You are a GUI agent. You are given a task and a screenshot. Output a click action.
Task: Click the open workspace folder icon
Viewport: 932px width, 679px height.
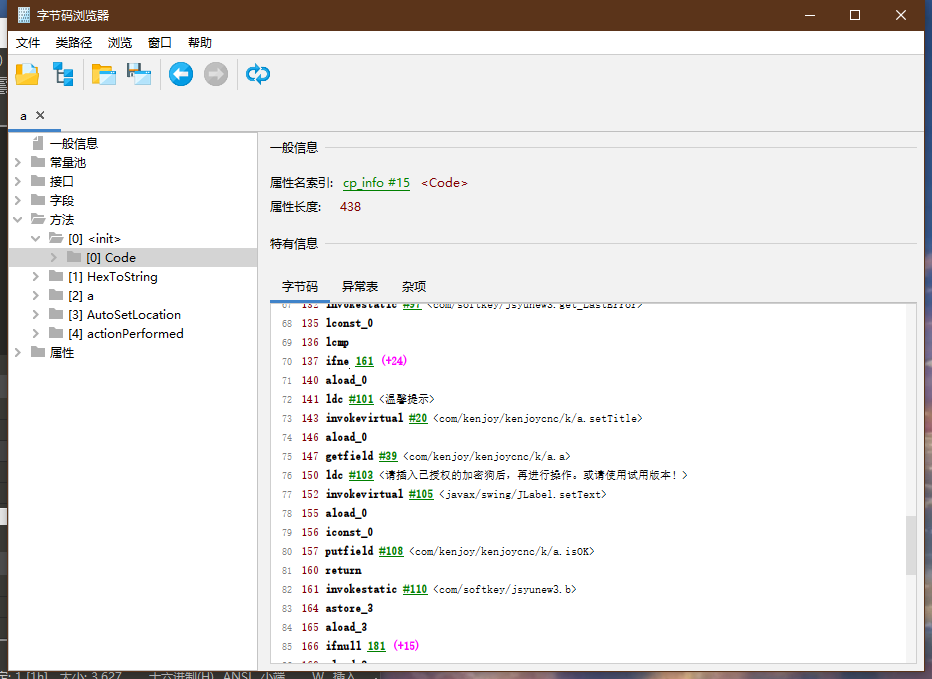[x=103, y=74]
